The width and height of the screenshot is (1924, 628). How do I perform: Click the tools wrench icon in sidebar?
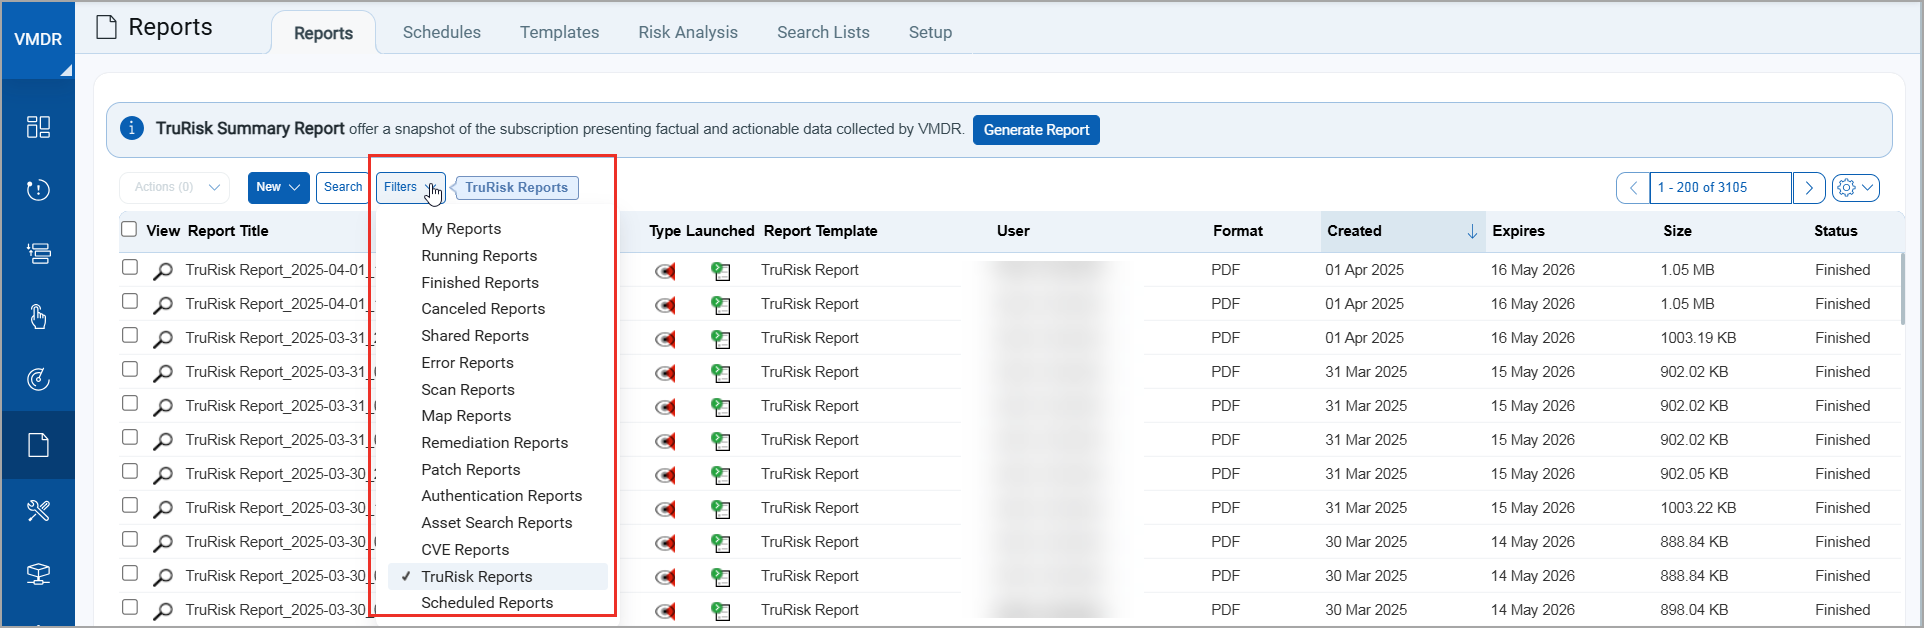(38, 511)
